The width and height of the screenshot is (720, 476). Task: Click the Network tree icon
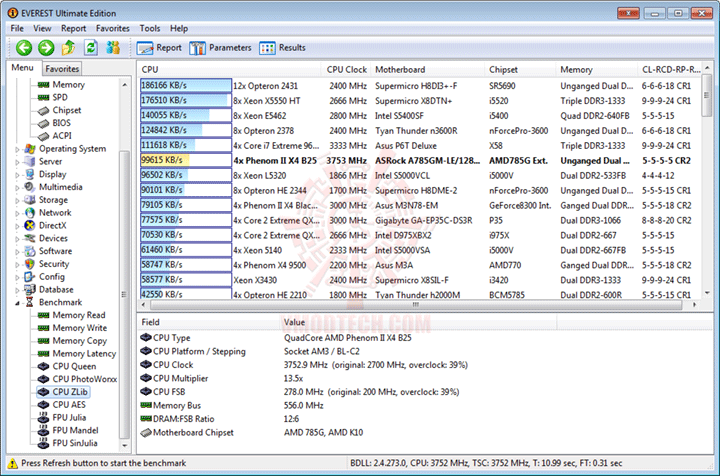30,213
